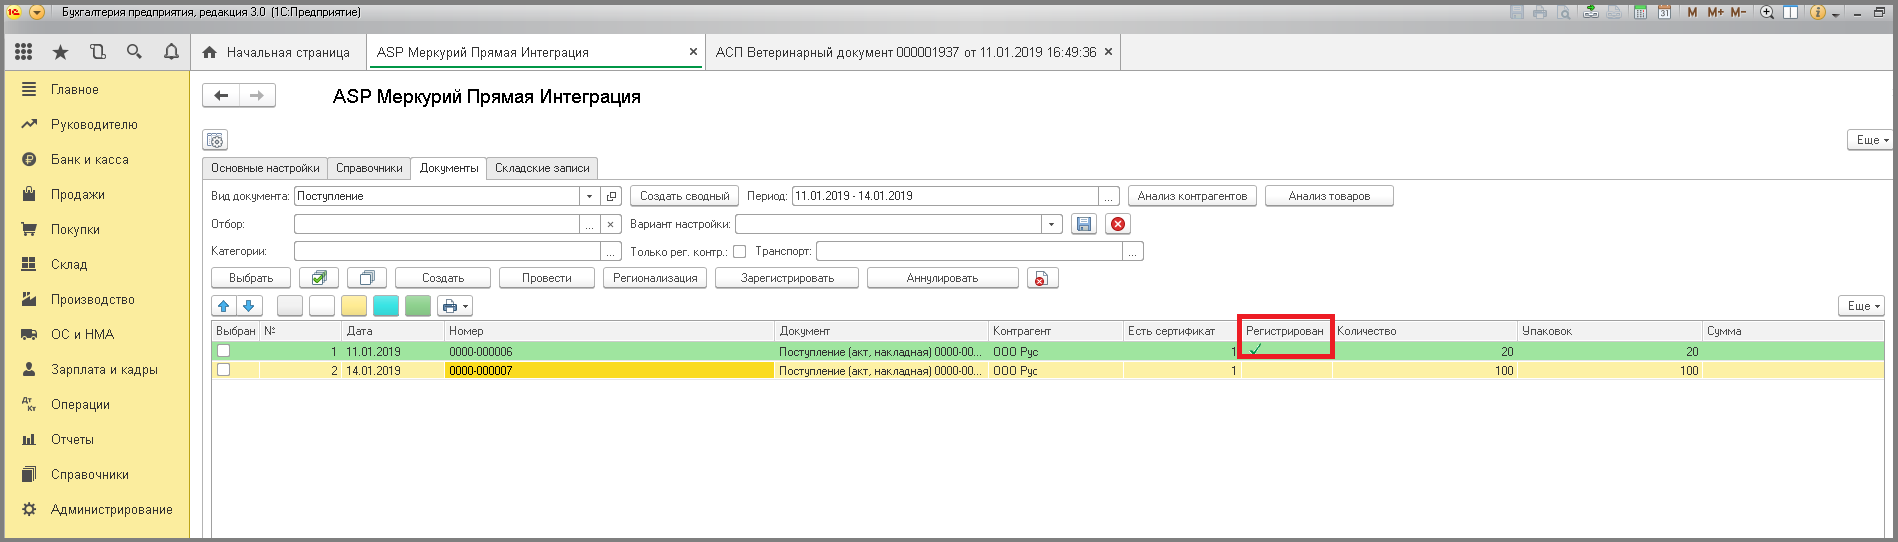Open main 1C menu dropdown arrow

(37, 12)
